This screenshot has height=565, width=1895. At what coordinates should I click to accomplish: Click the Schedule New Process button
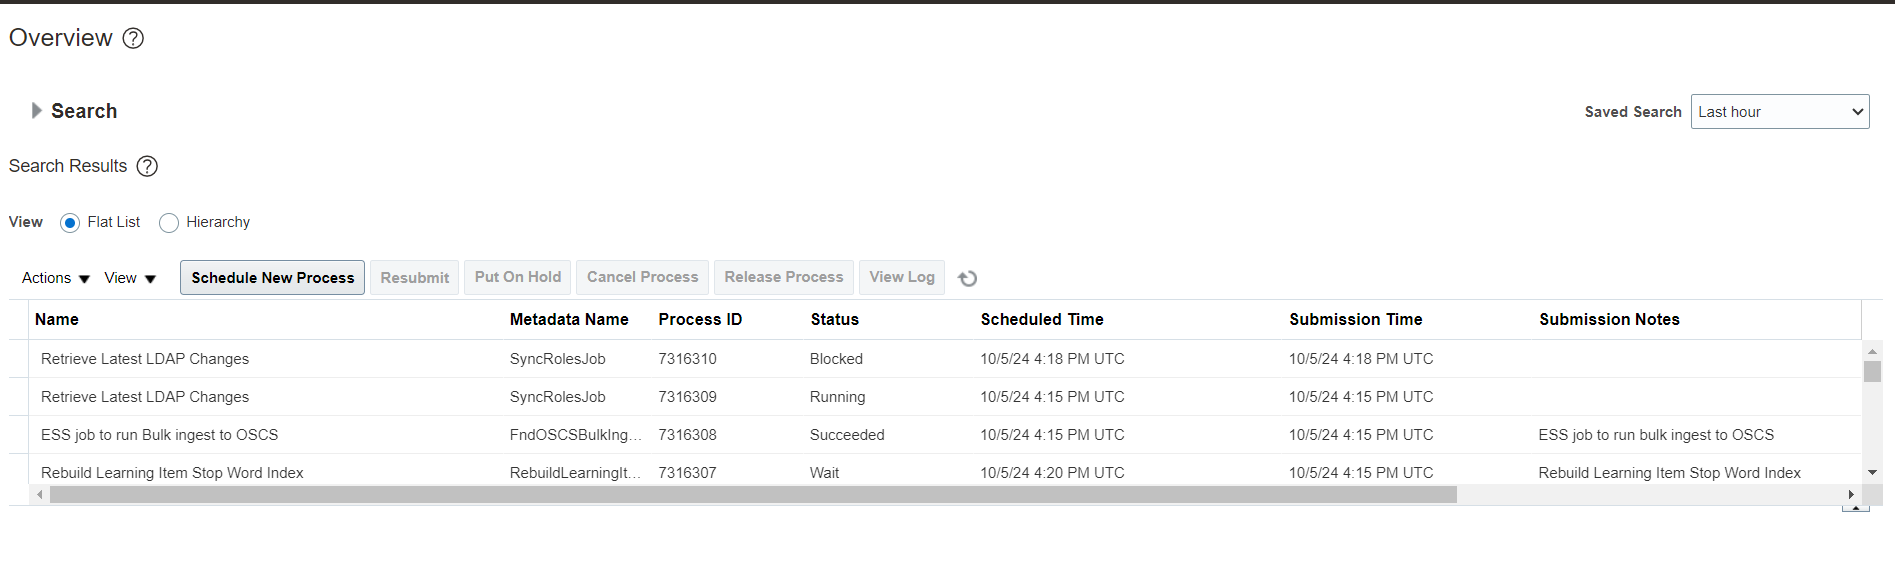click(272, 278)
